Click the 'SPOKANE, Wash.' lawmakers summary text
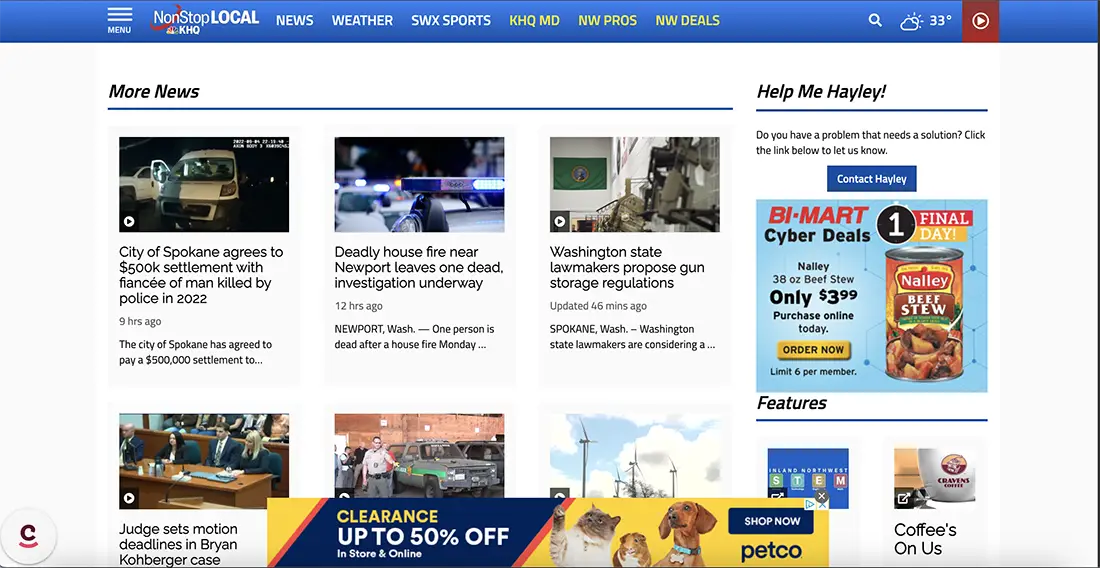 pyautogui.click(x=632, y=337)
